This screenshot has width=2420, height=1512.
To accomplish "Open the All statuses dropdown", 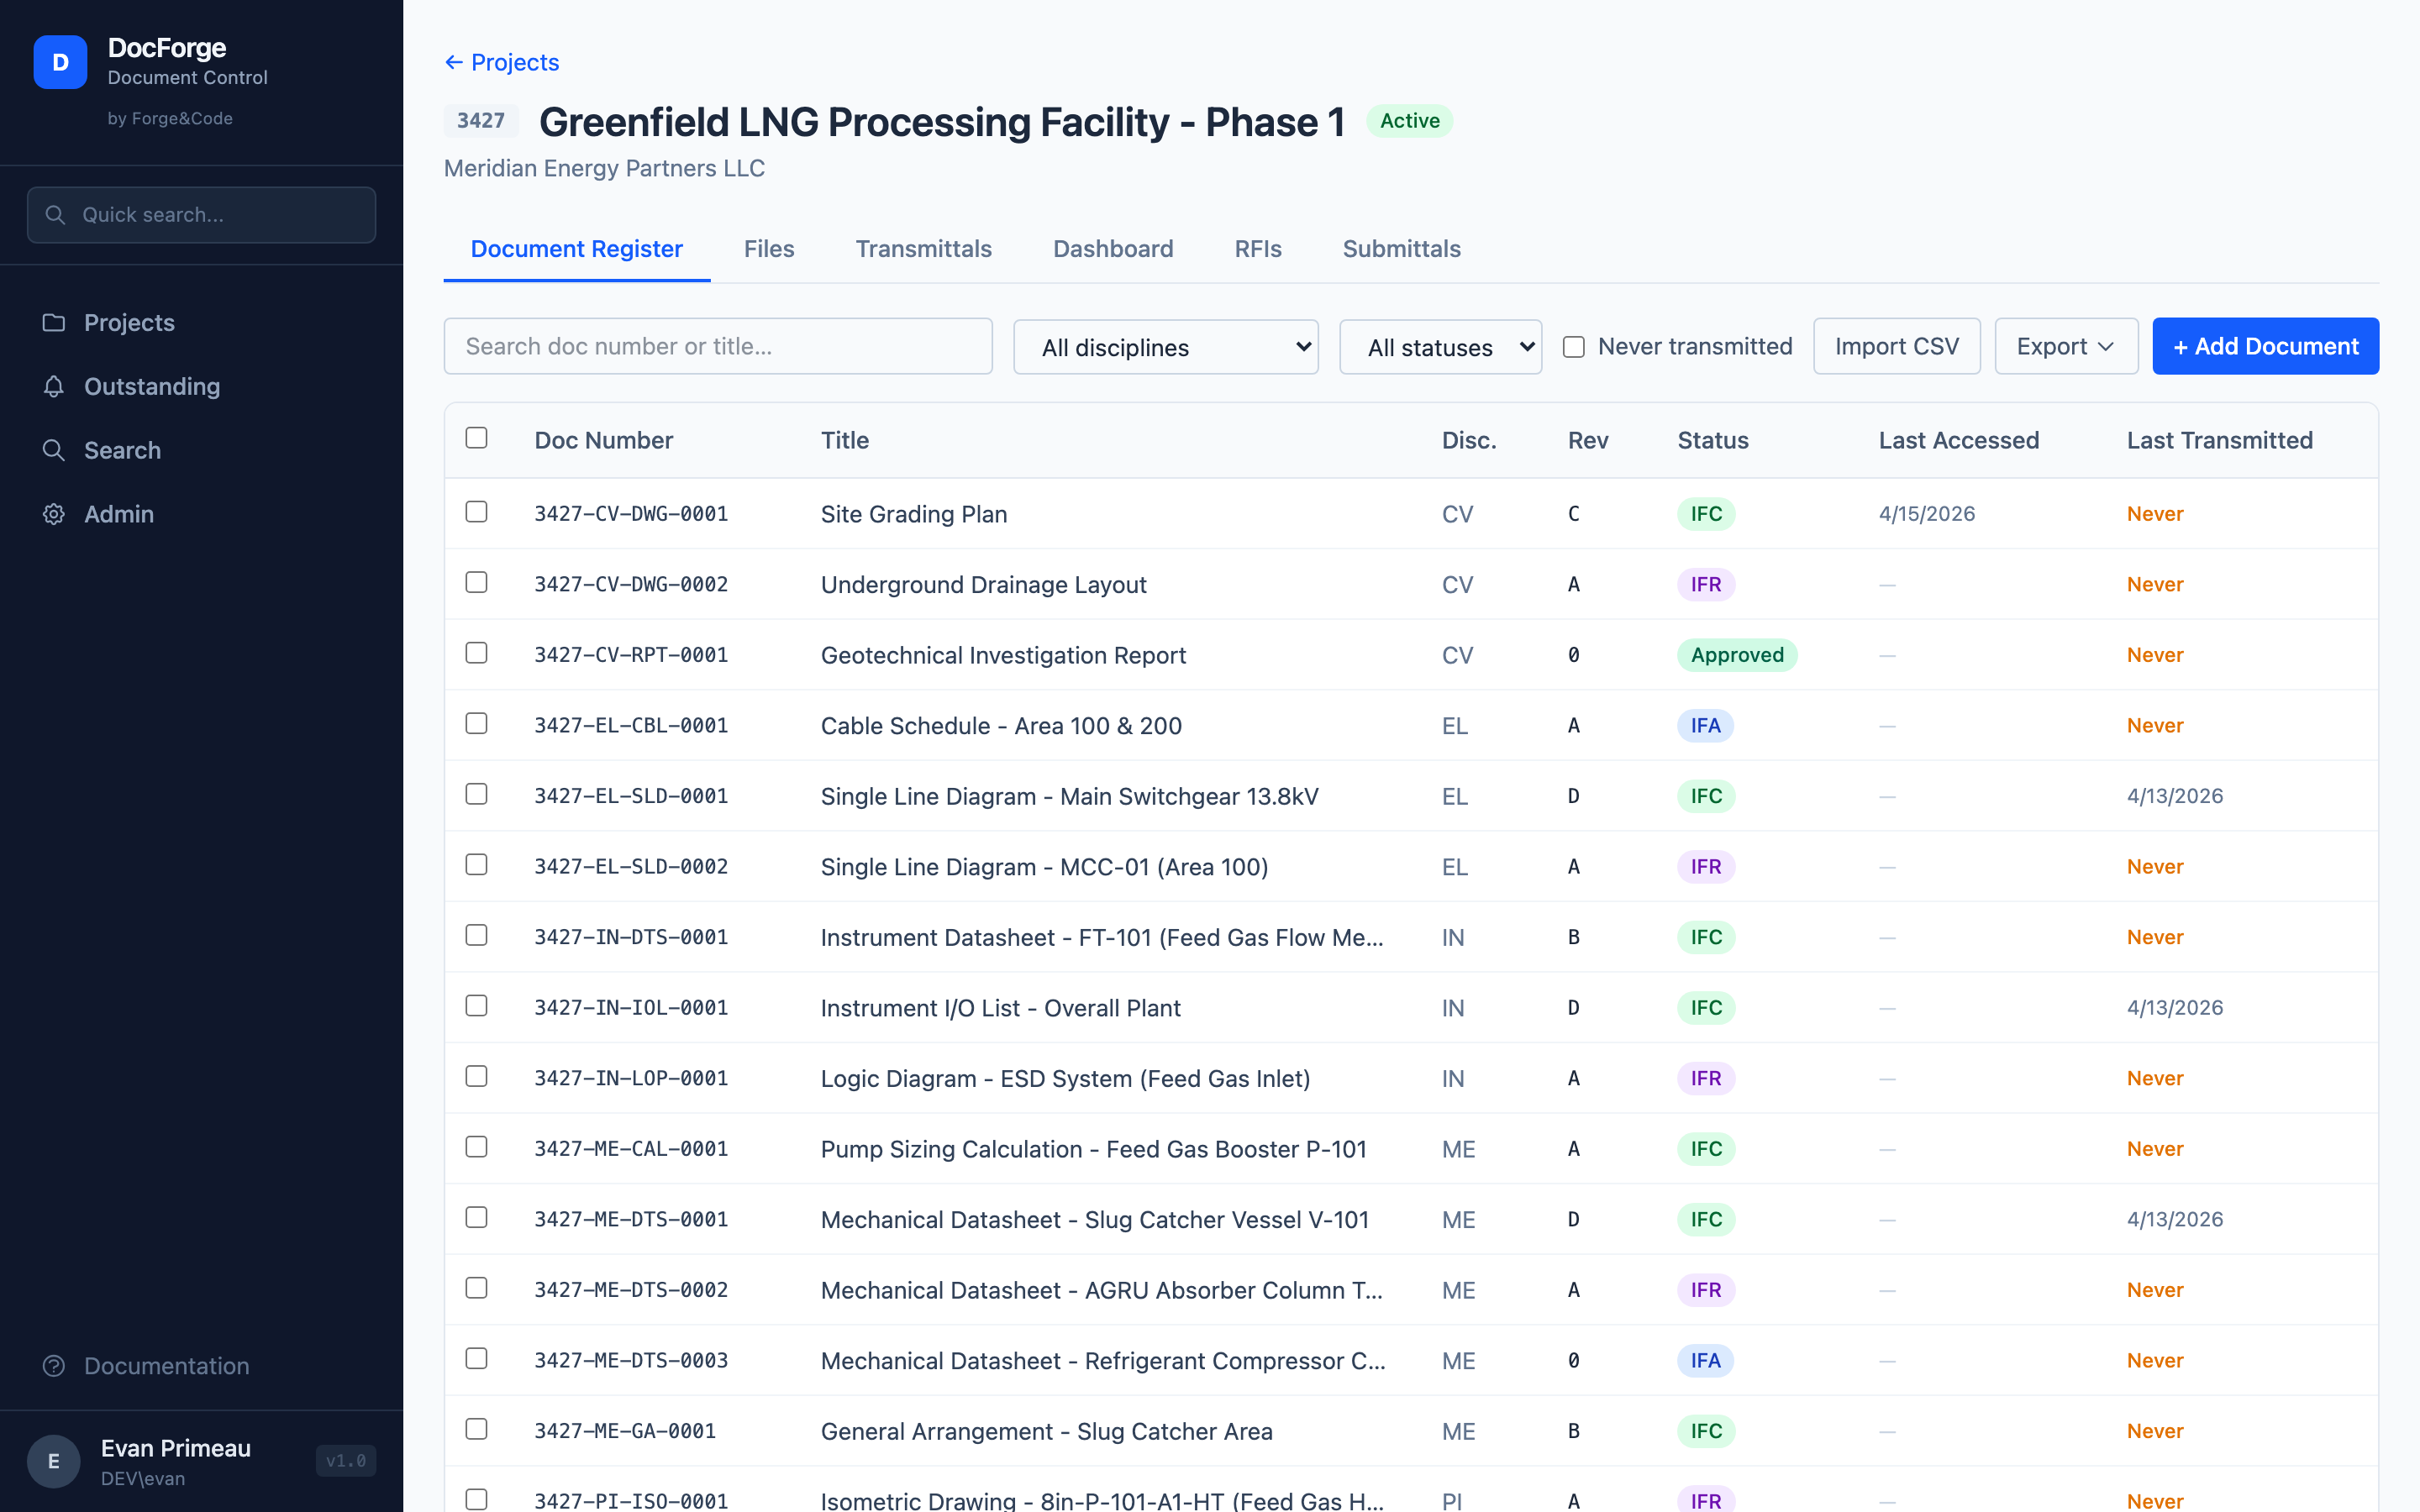I will (1440, 346).
